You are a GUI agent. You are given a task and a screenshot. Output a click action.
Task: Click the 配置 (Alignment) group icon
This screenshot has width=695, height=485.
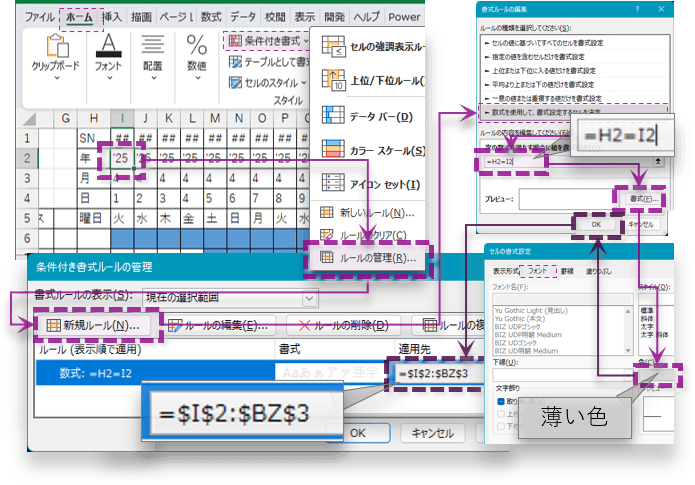(152, 47)
